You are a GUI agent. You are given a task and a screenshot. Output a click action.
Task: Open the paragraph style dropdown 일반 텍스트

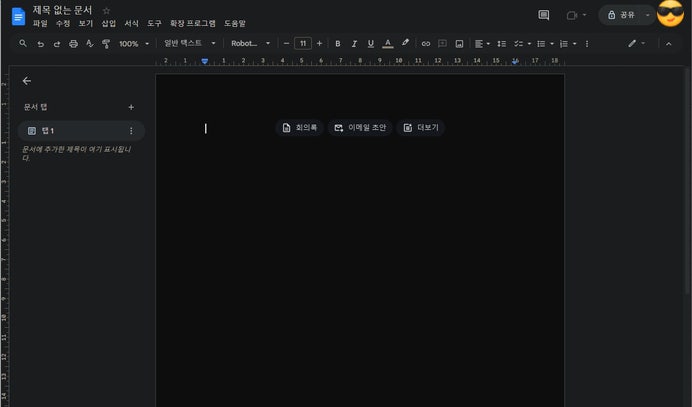189,43
